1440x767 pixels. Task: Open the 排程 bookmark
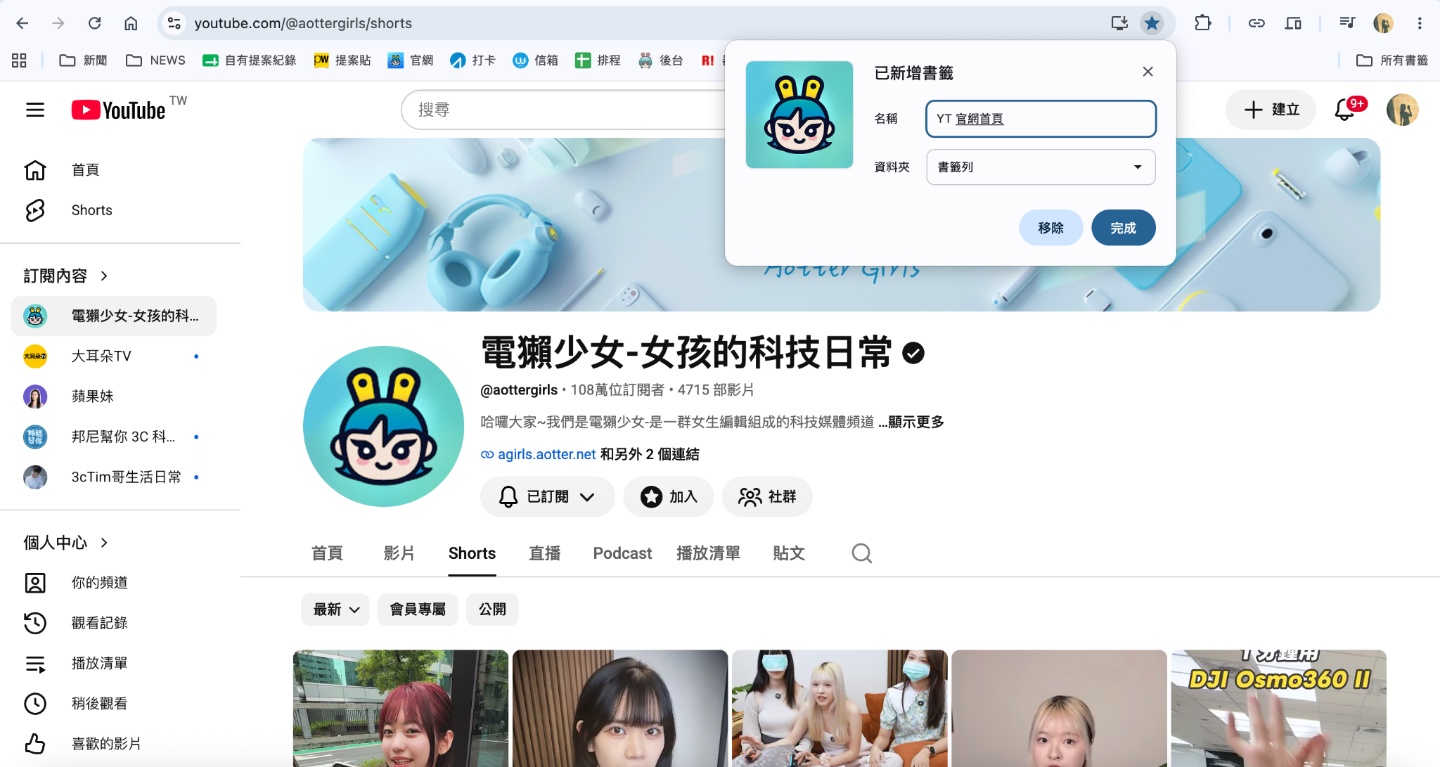coord(598,60)
